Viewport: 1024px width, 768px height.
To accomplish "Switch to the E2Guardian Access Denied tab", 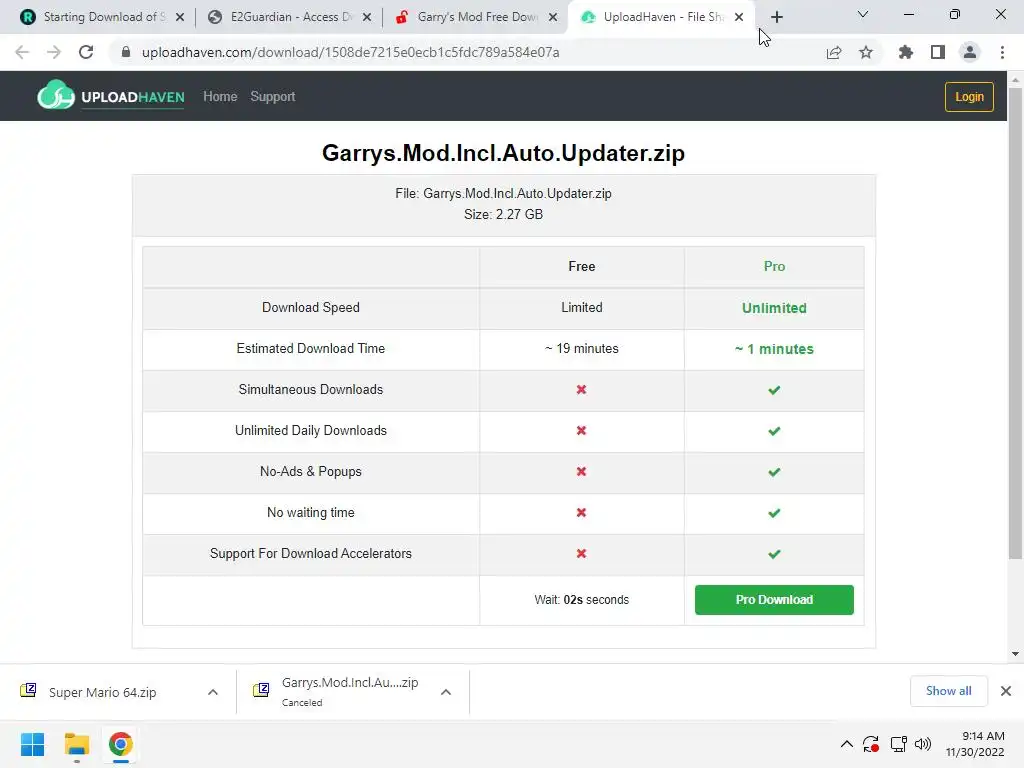I will [x=289, y=17].
